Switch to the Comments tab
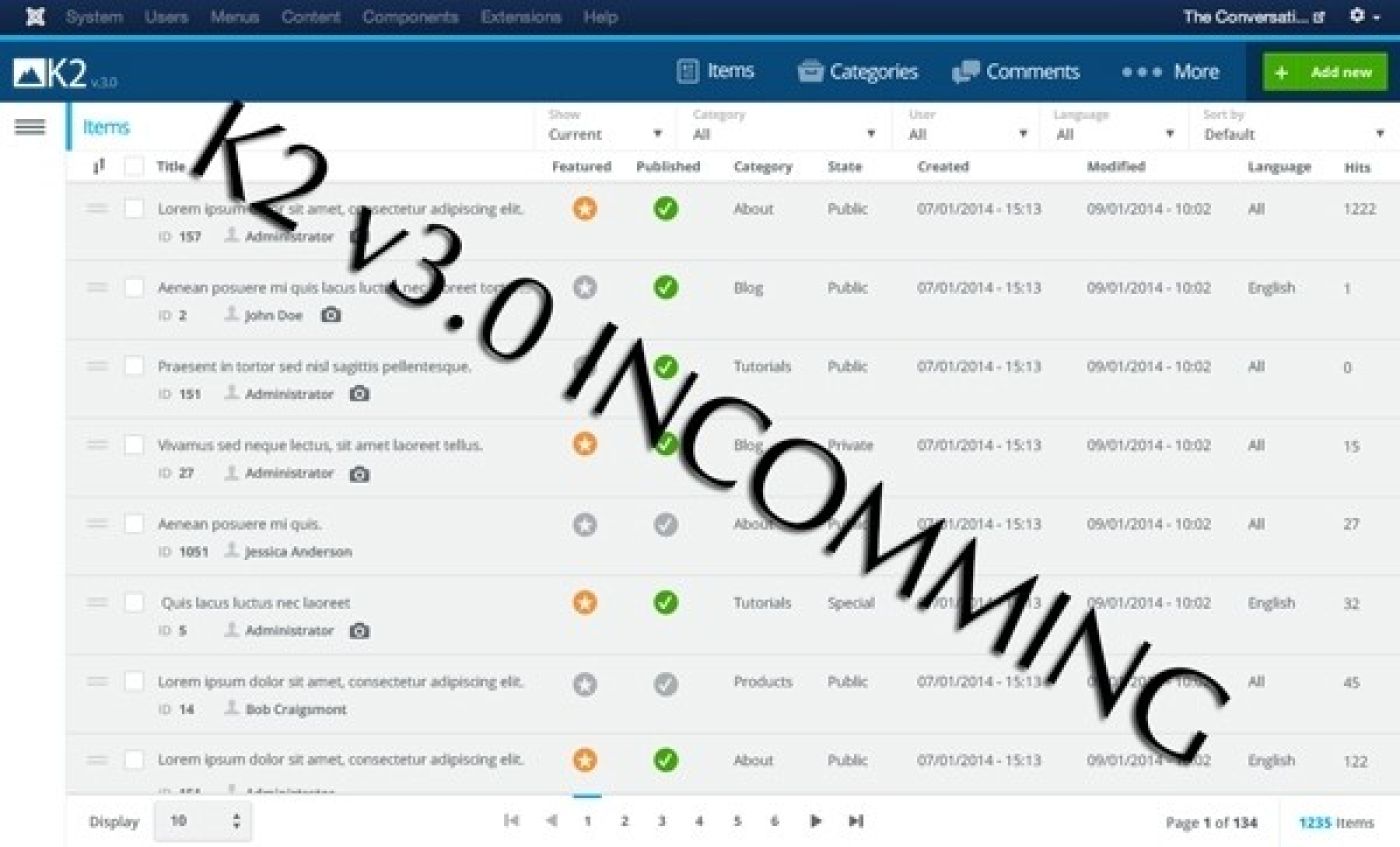Viewport: 1400px width, 847px height. coord(1015,71)
